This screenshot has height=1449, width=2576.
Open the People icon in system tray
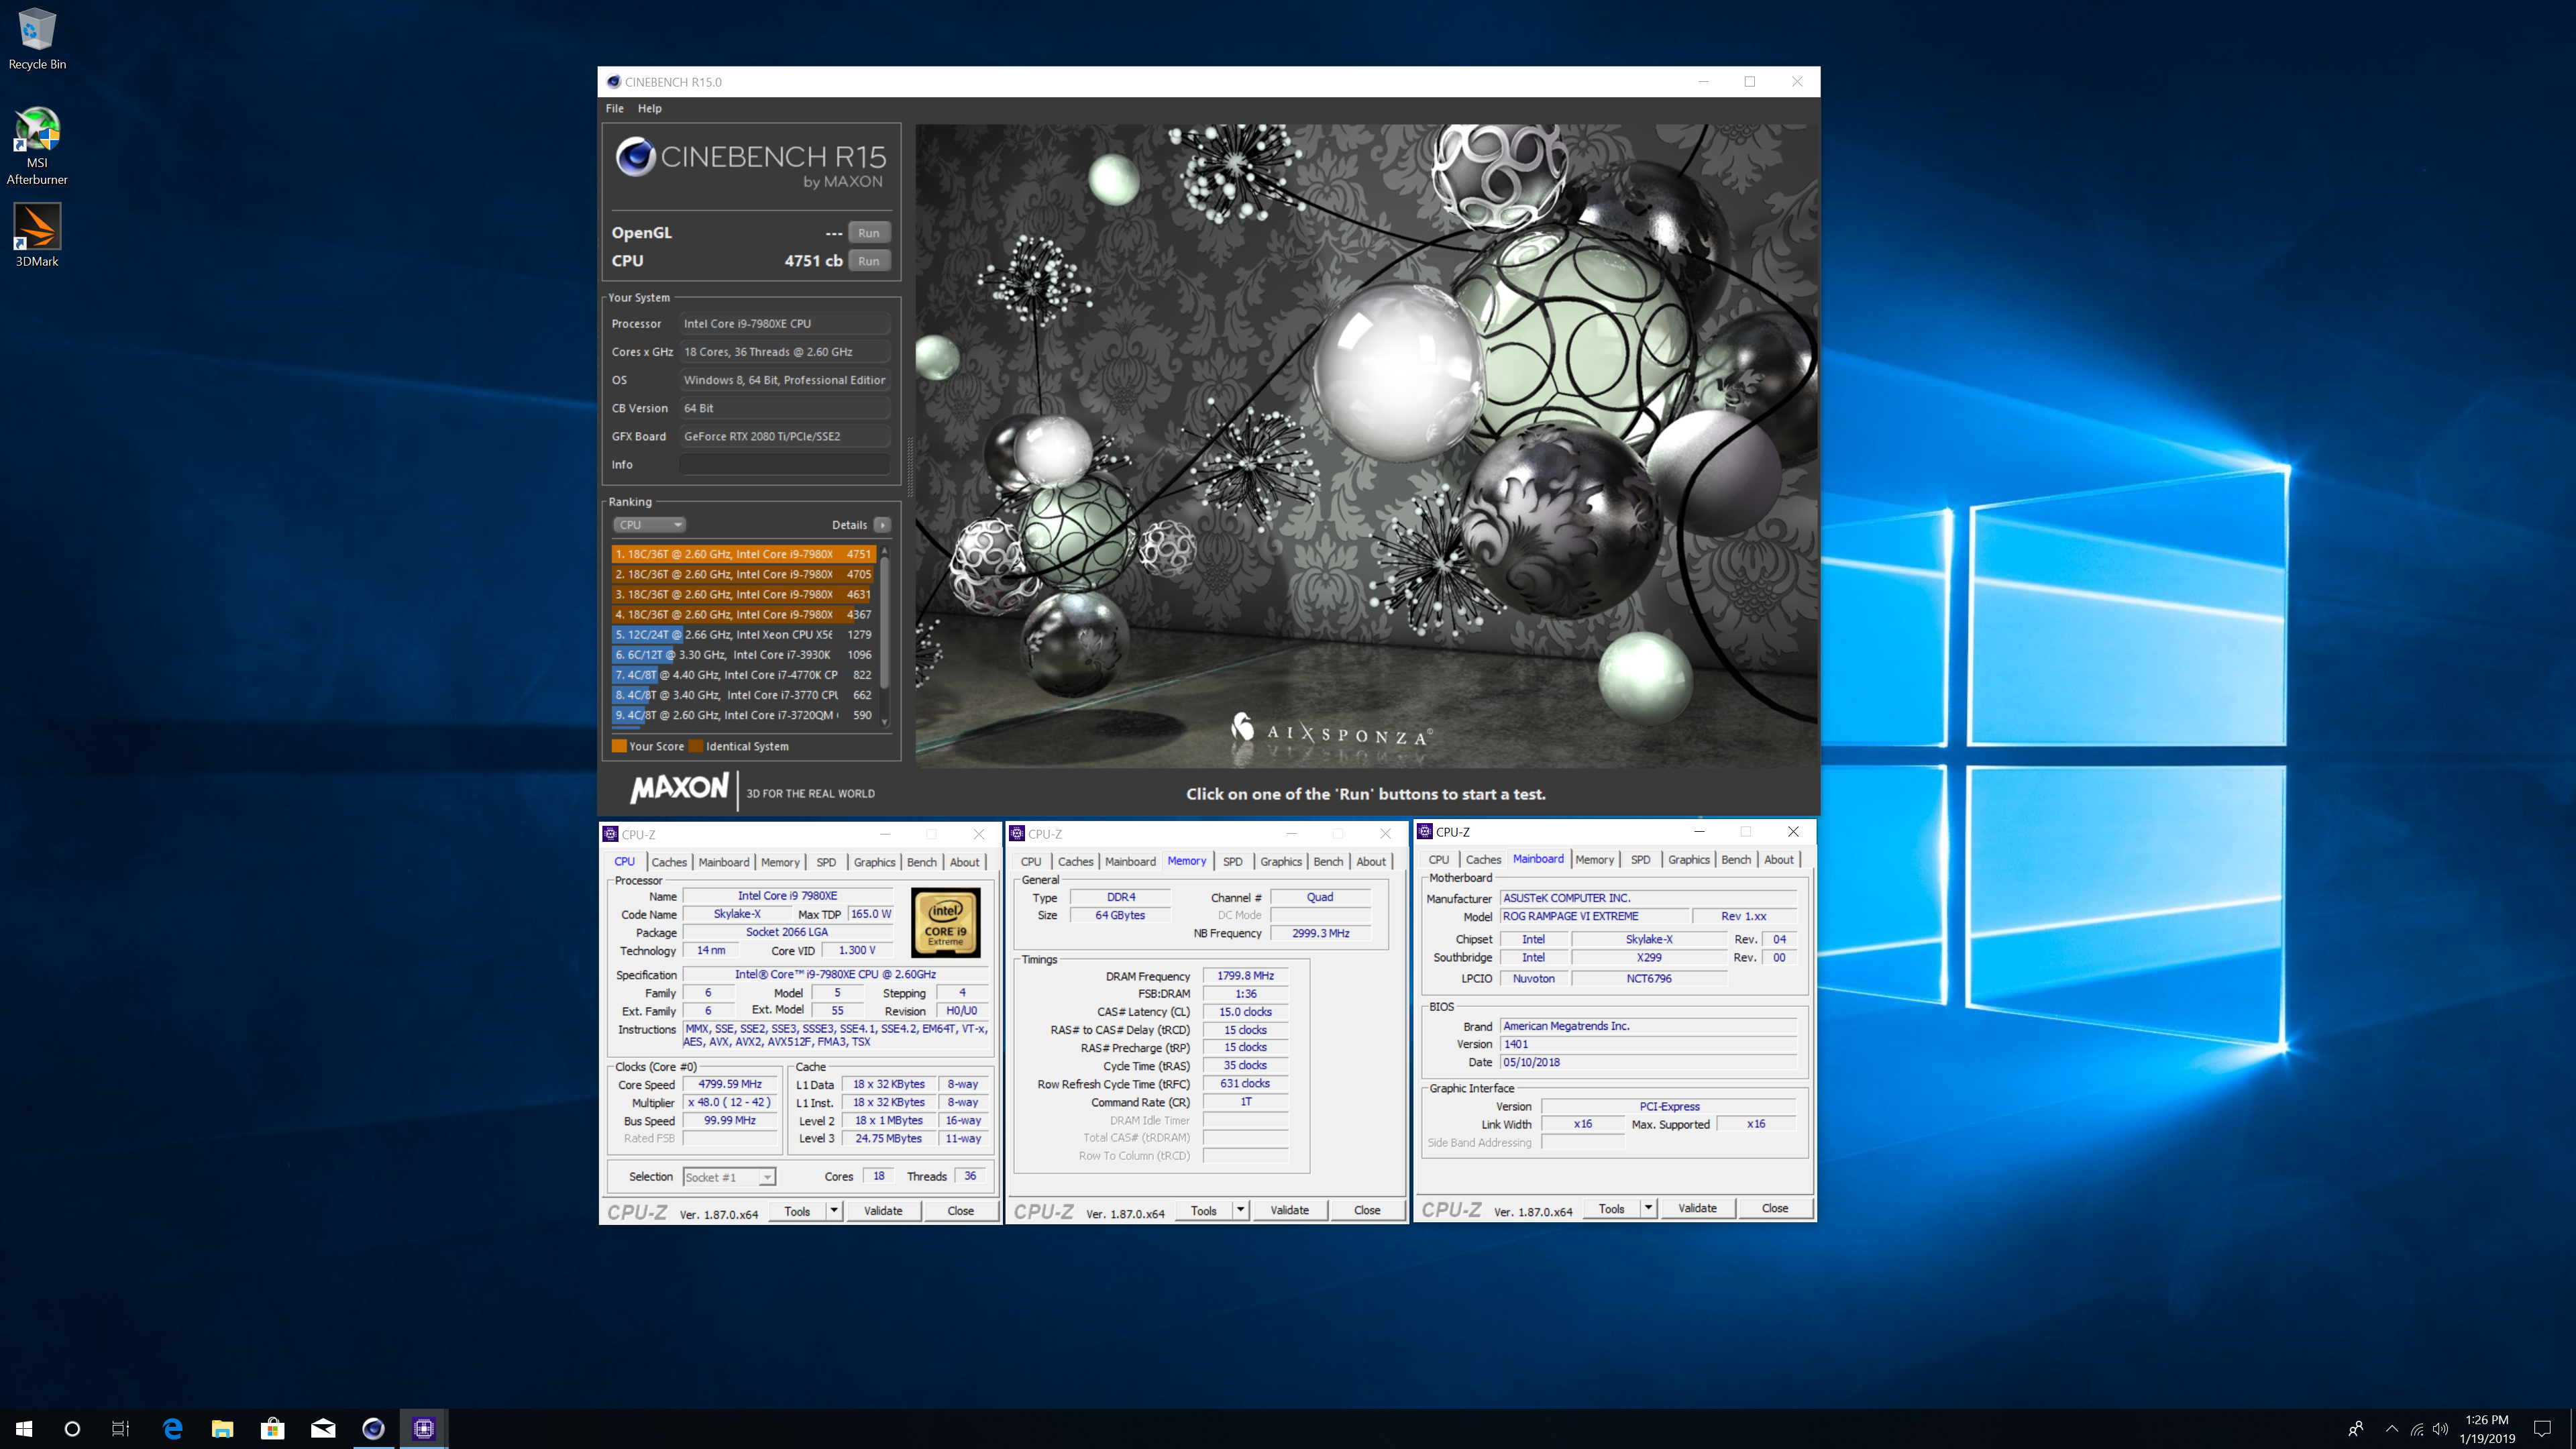coord(2356,1428)
